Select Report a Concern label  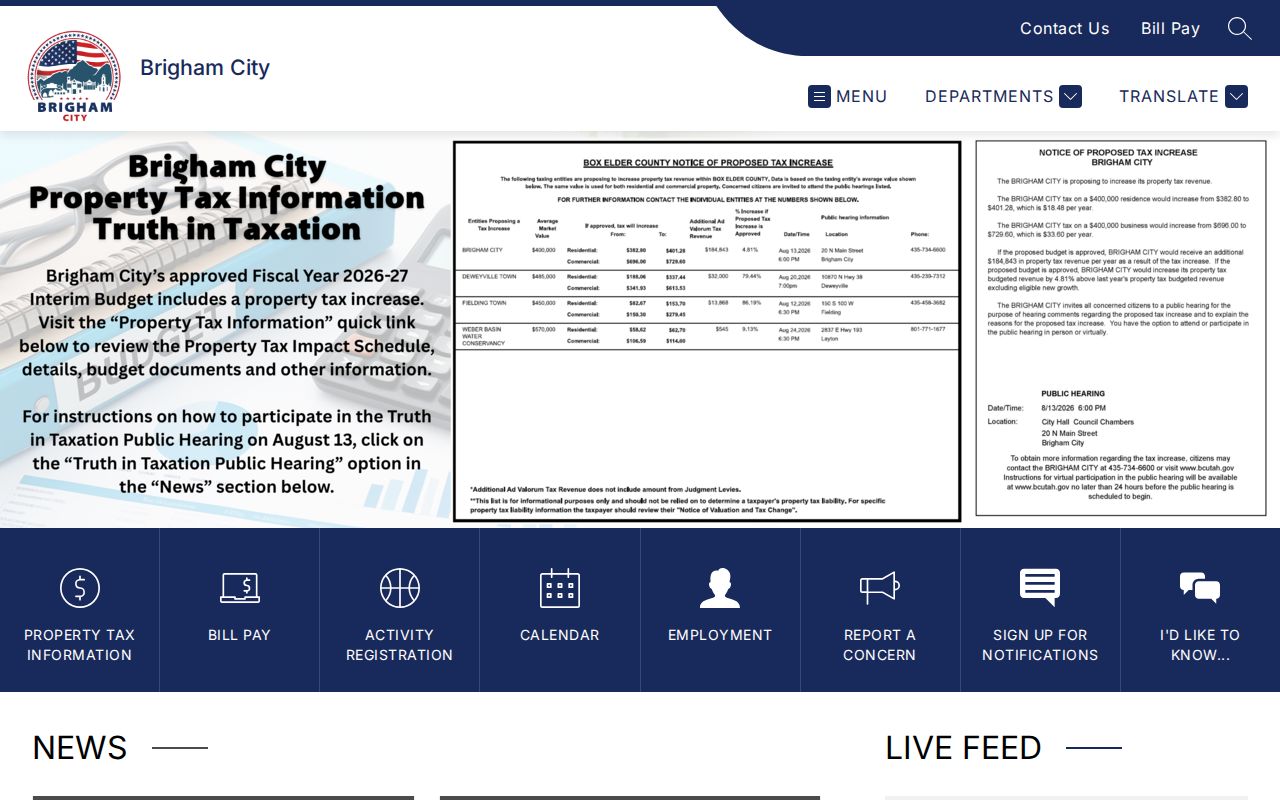[x=880, y=645]
